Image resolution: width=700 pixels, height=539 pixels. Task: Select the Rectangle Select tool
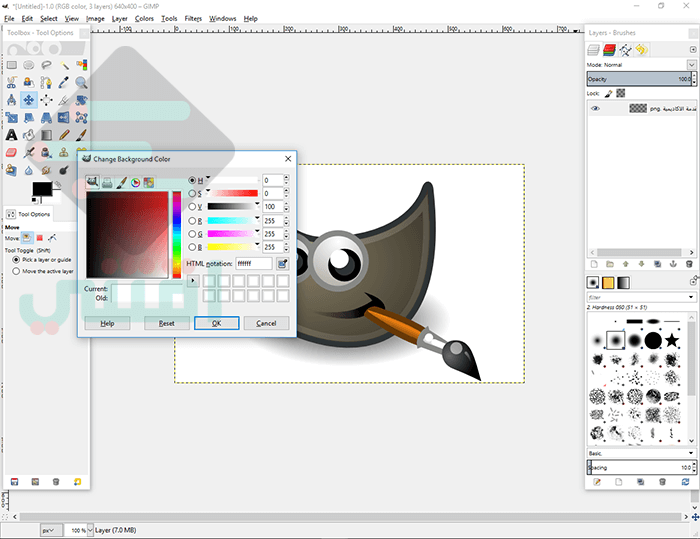pyautogui.click(x=12, y=65)
